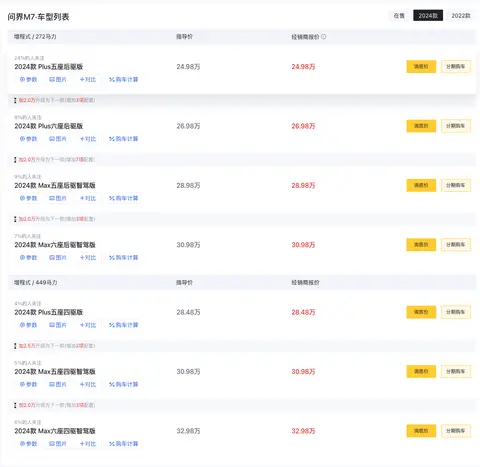Open 购车计算 for Plus六座后驱版
This screenshot has width=480, height=467.
[123, 139]
